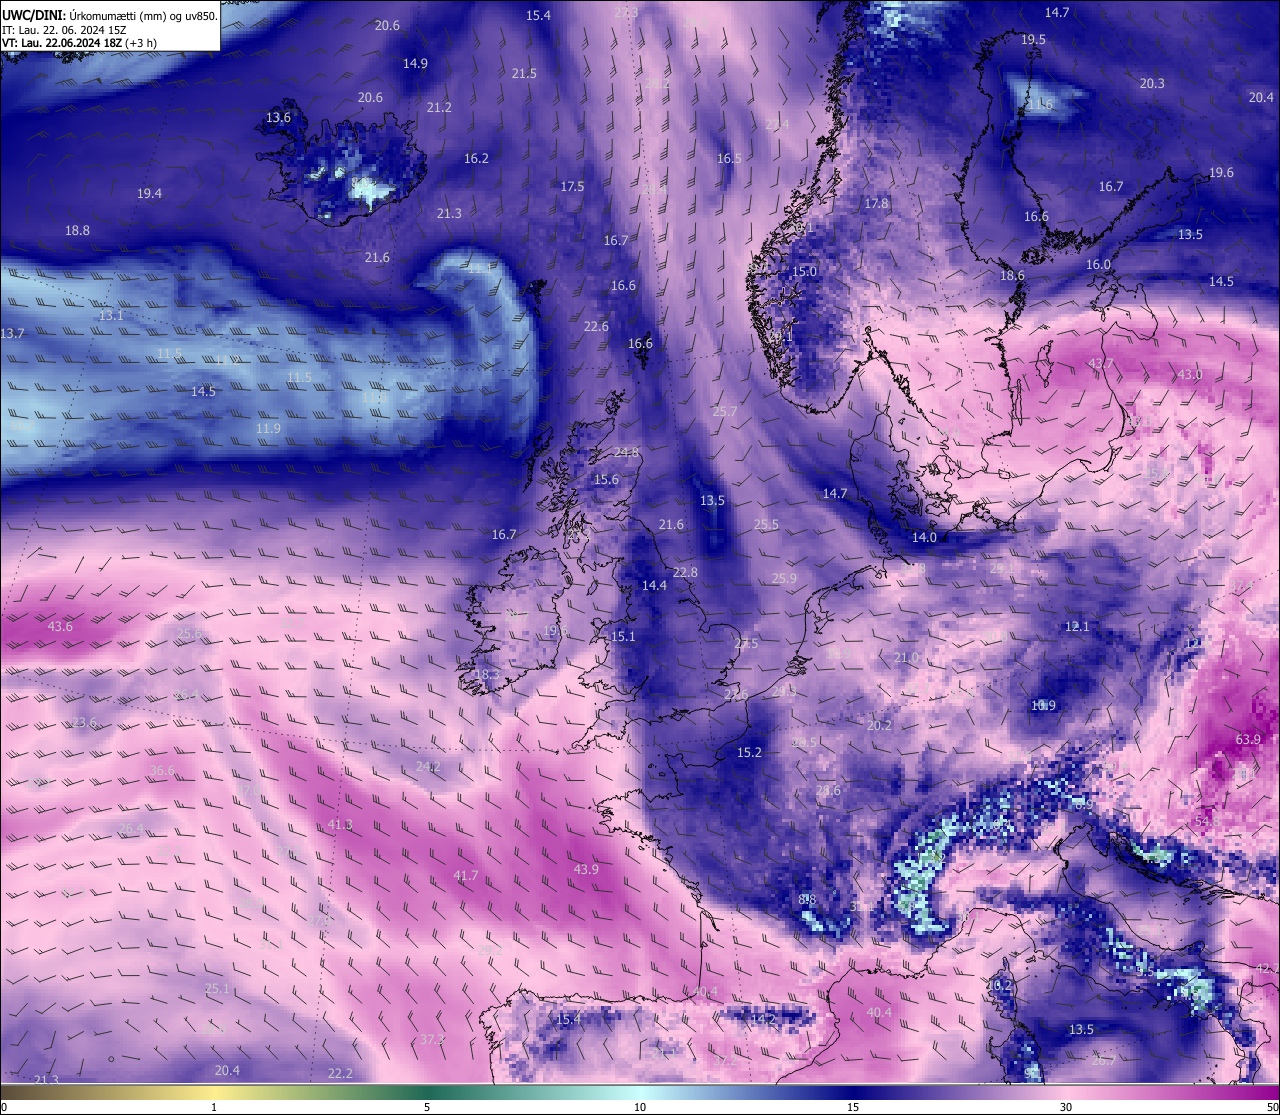Click the 15 label on the color scale
The image size is (1280, 1115).
coord(853,1107)
